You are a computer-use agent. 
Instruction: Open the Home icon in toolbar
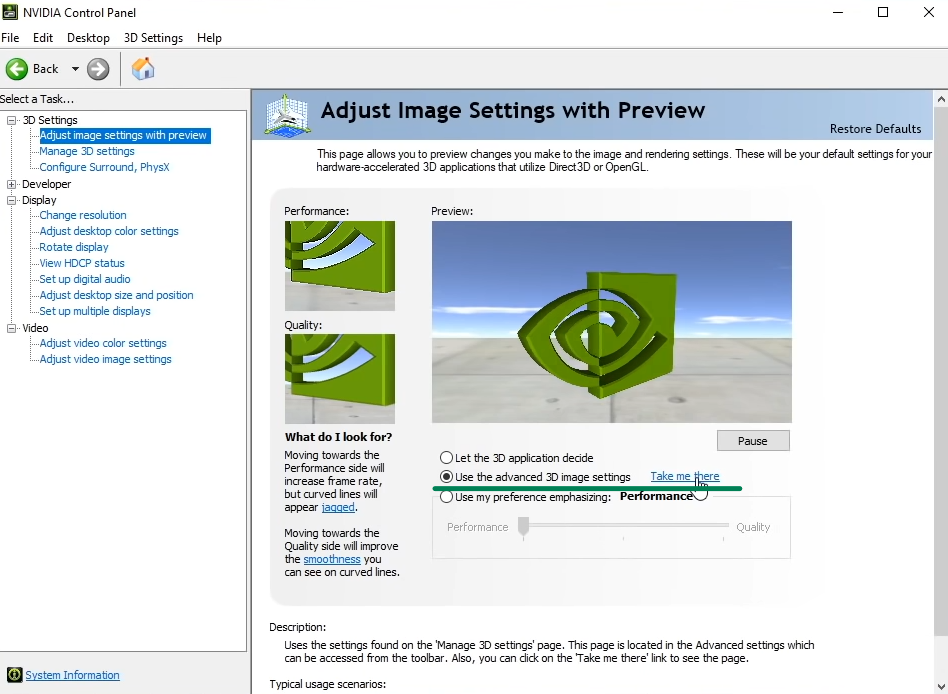[143, 69]
